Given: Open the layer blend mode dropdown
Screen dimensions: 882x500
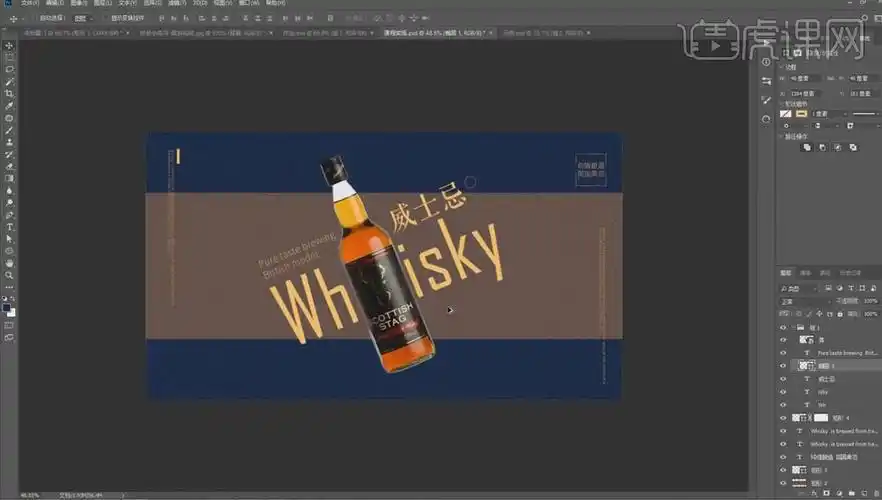Looking at the screenshot, I should pyautogui.click(x=804, y=301).
